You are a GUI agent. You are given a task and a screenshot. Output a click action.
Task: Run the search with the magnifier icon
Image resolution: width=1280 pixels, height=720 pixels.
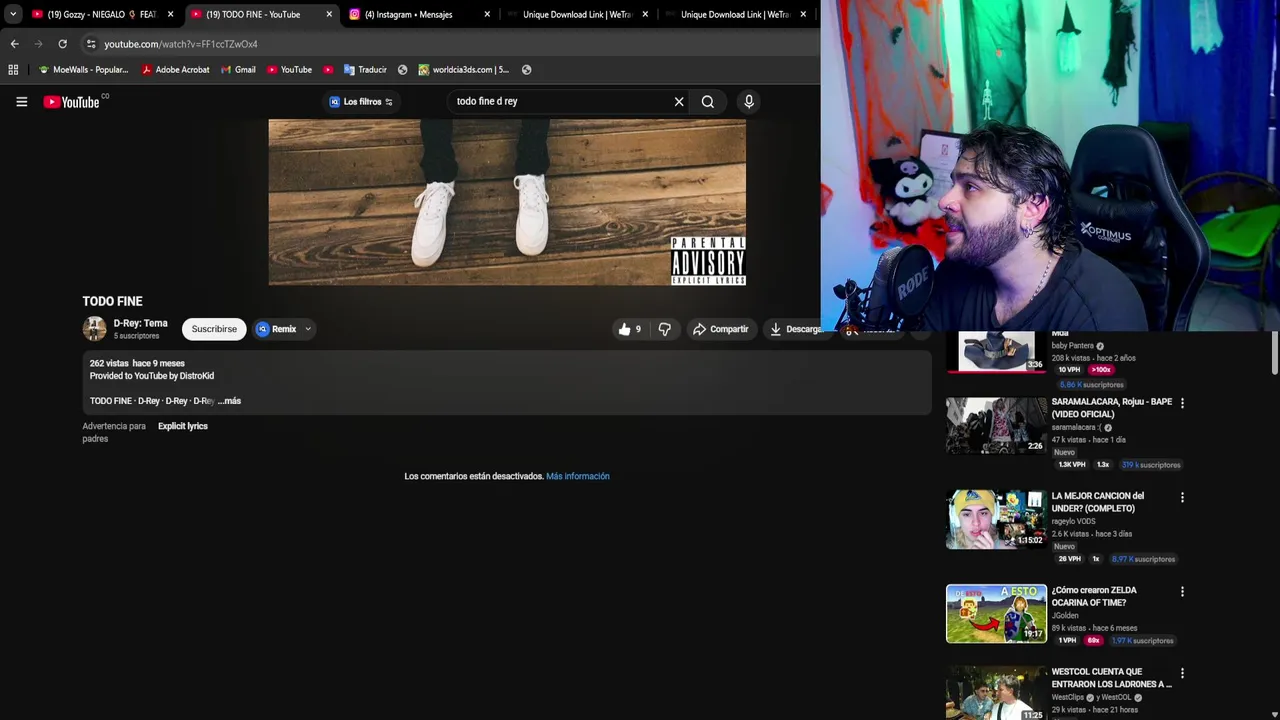pos(708,101)
